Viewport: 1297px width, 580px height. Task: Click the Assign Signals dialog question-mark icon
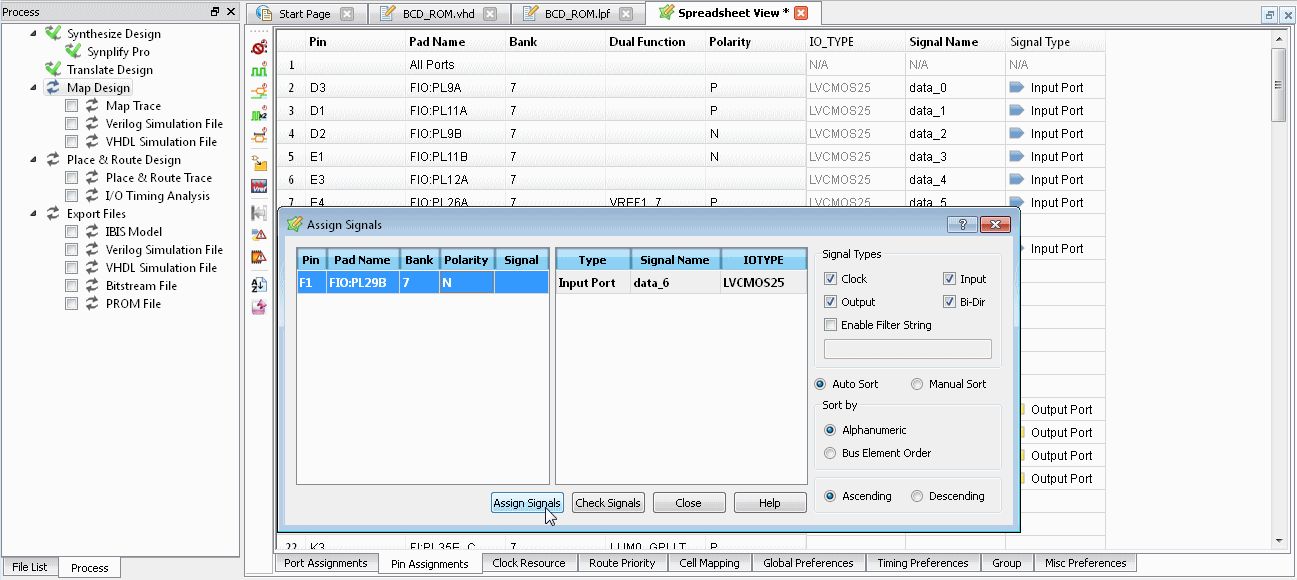click(962, 225)
